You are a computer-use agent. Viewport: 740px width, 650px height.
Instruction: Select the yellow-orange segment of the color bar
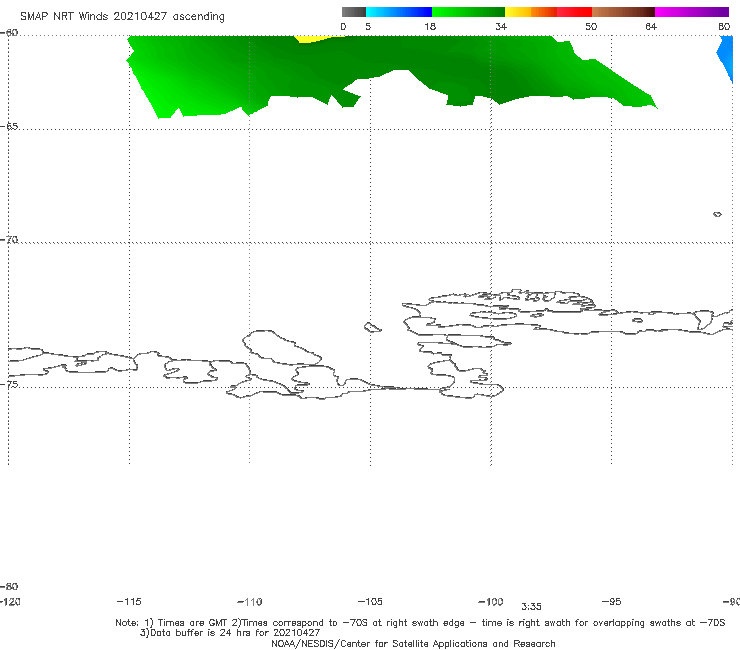(x=531, y=12)
